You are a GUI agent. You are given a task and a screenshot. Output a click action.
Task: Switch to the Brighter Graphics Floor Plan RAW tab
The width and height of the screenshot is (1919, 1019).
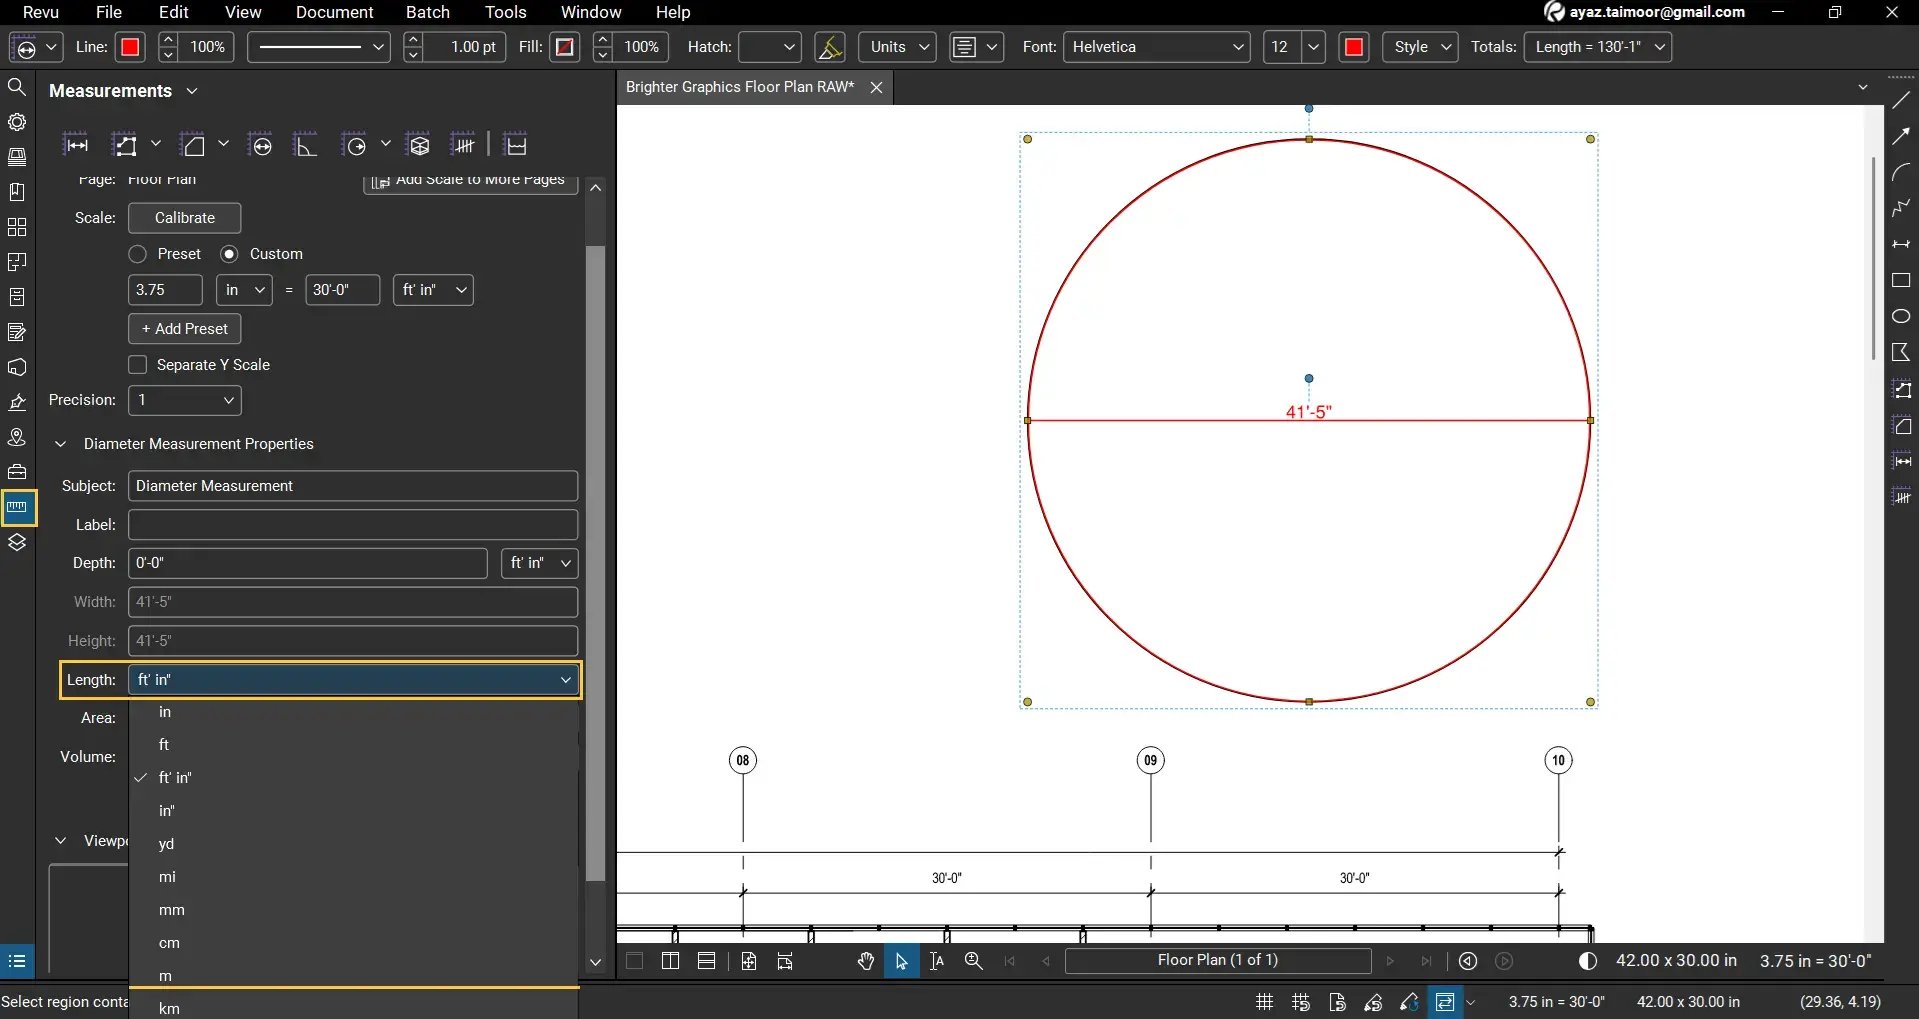pos(740,87)
